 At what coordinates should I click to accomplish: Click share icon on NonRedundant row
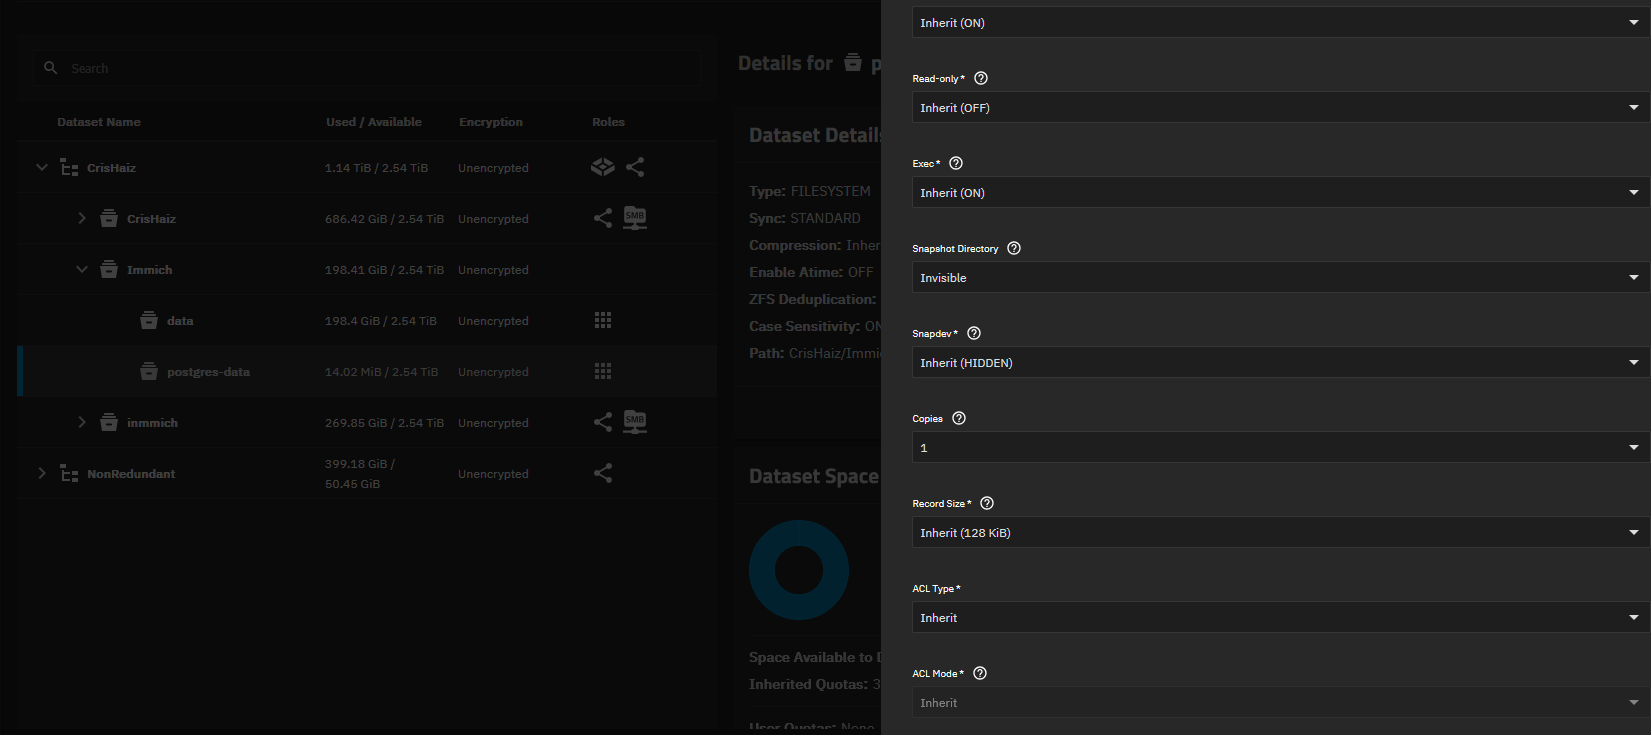(x=603, y=473)
